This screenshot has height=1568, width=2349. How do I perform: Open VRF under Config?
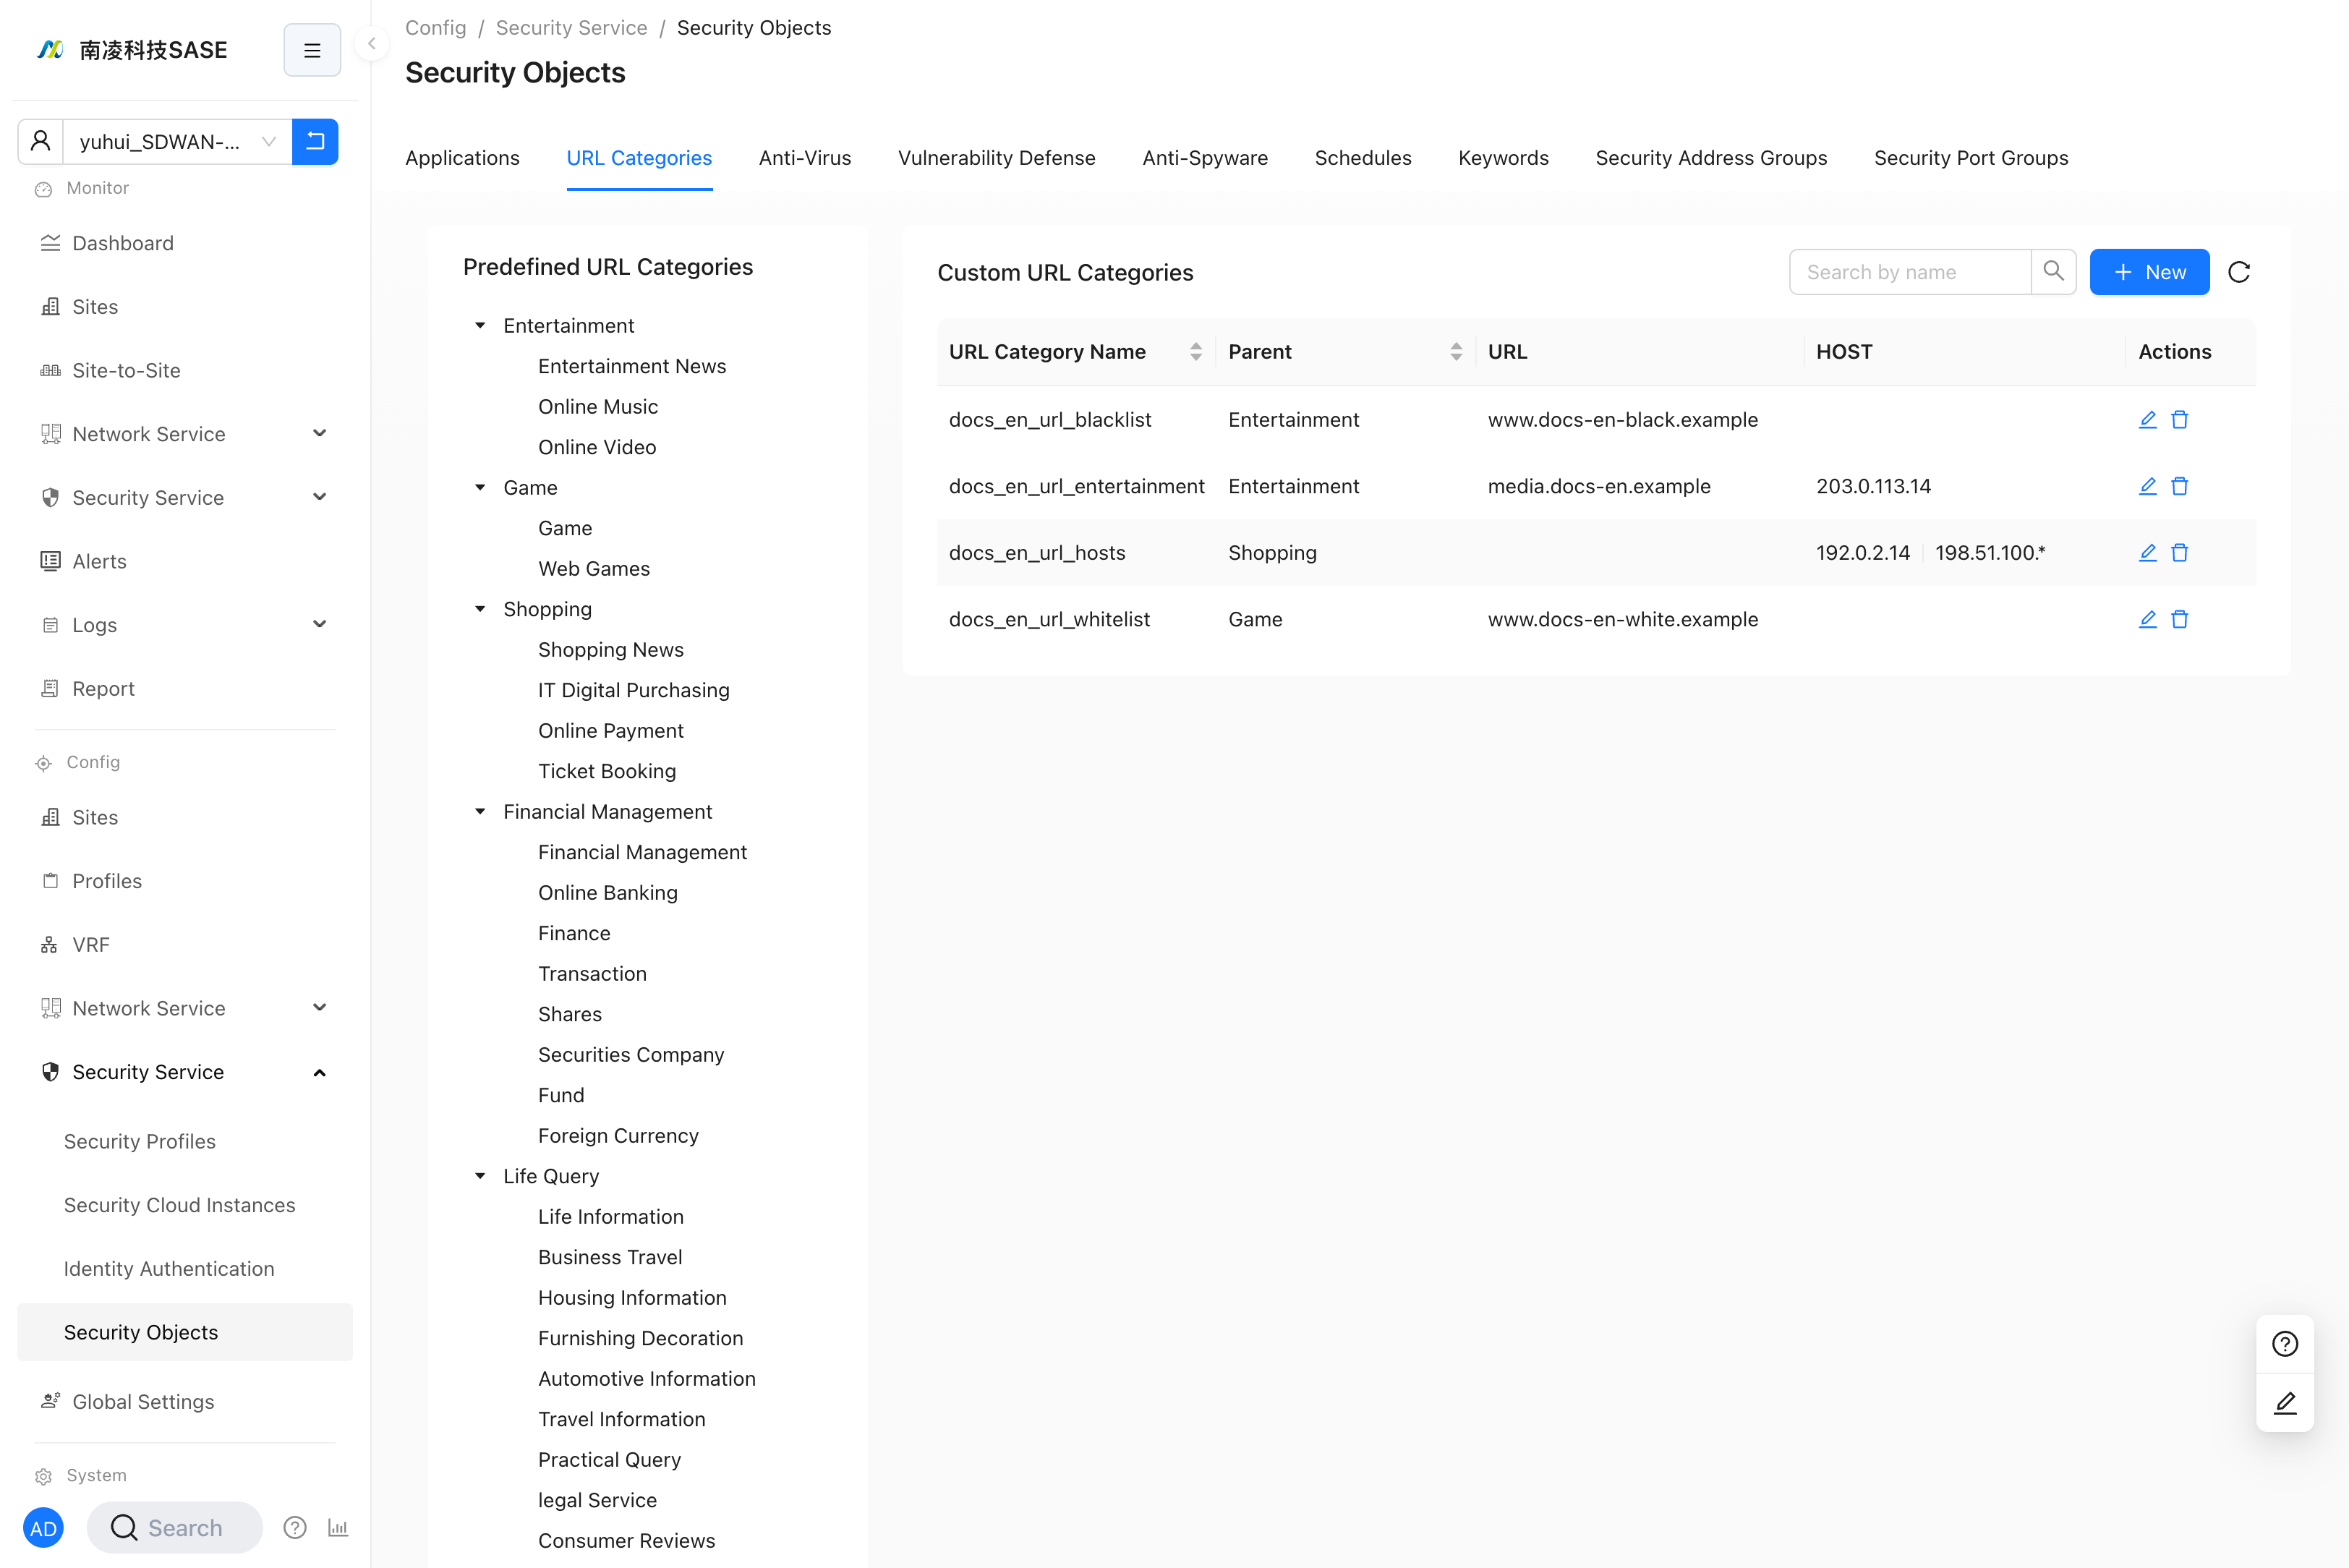pos(186,945)
